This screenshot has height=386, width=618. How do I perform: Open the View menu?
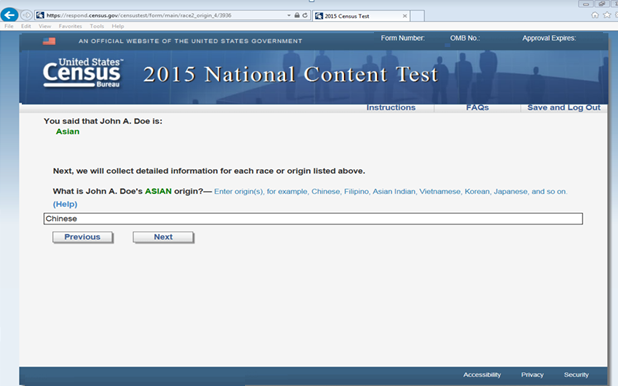click(x=45, y=26)
